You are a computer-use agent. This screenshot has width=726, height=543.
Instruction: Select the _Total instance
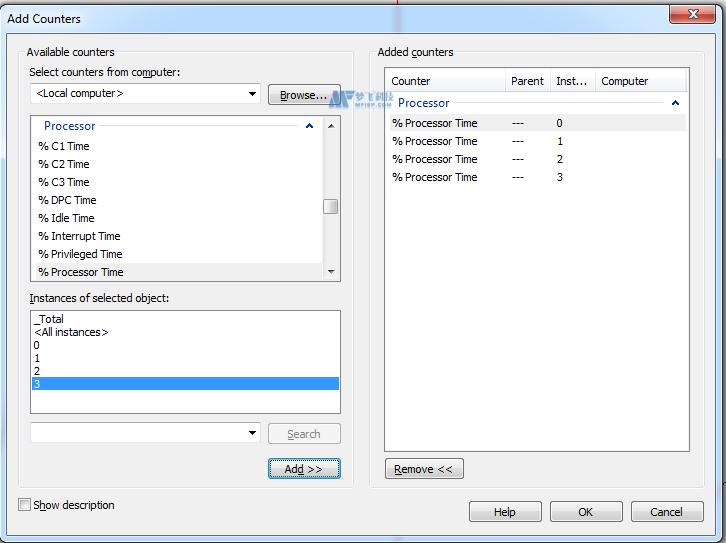click(x=48, y=319)
